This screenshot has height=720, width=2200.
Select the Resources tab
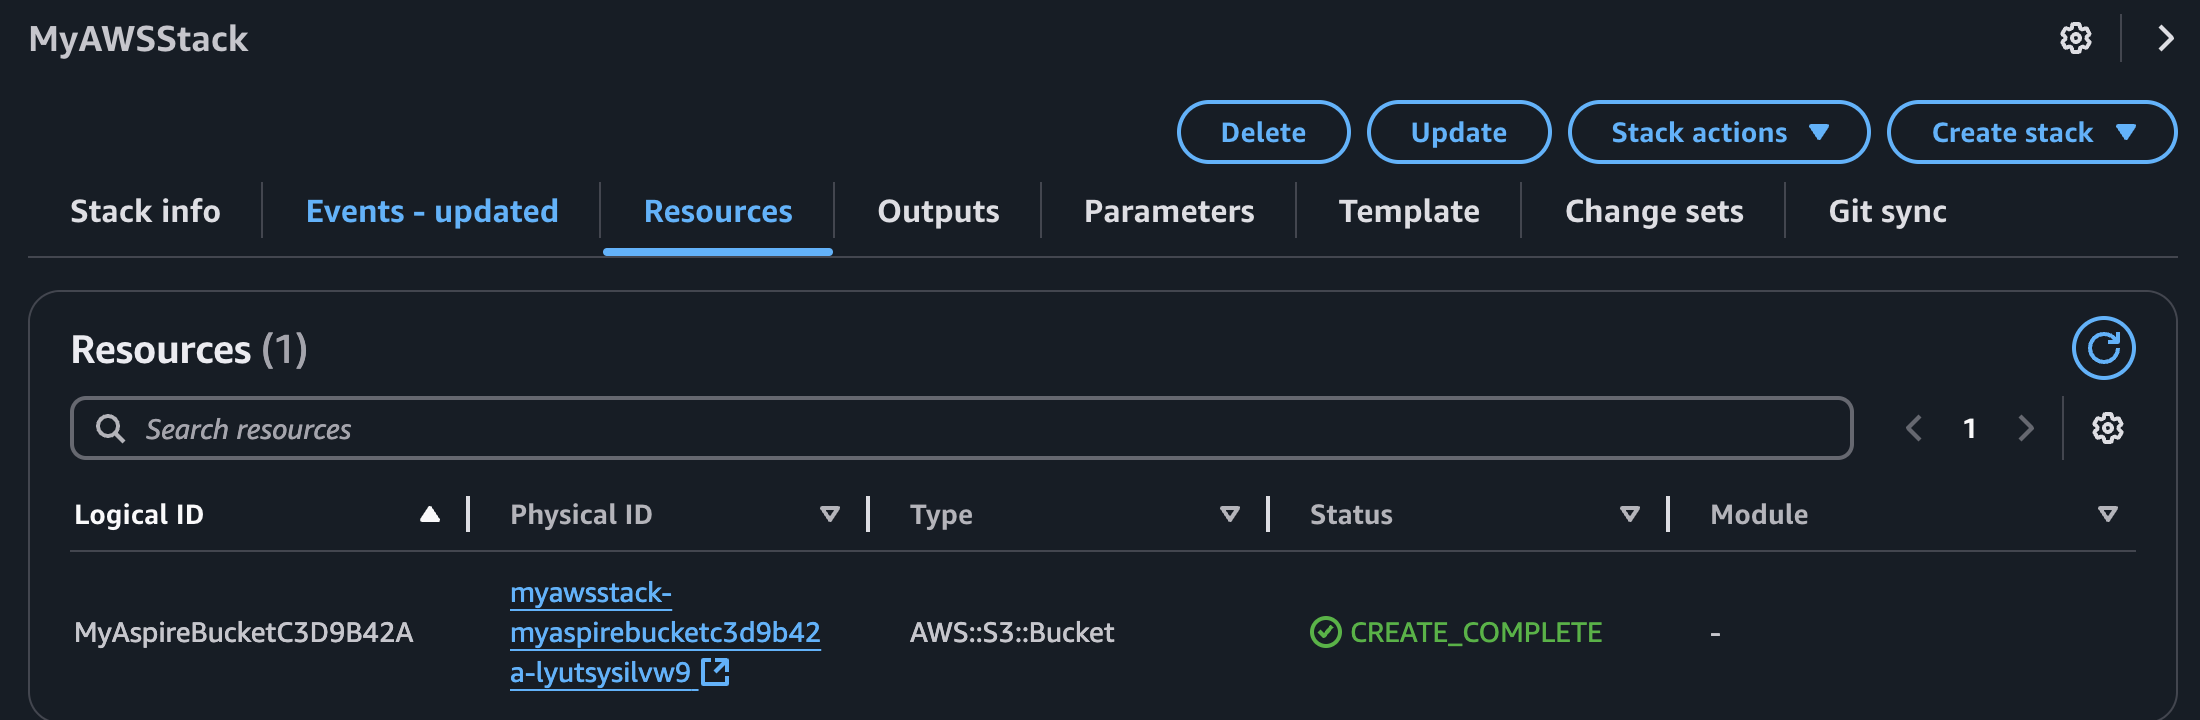pos(718,211)
